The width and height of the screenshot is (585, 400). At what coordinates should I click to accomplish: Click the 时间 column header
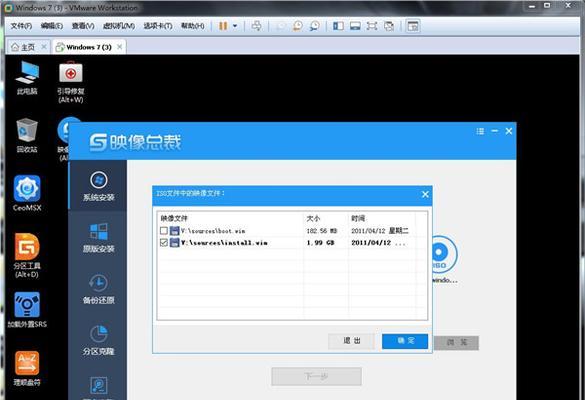click(382, 218)
